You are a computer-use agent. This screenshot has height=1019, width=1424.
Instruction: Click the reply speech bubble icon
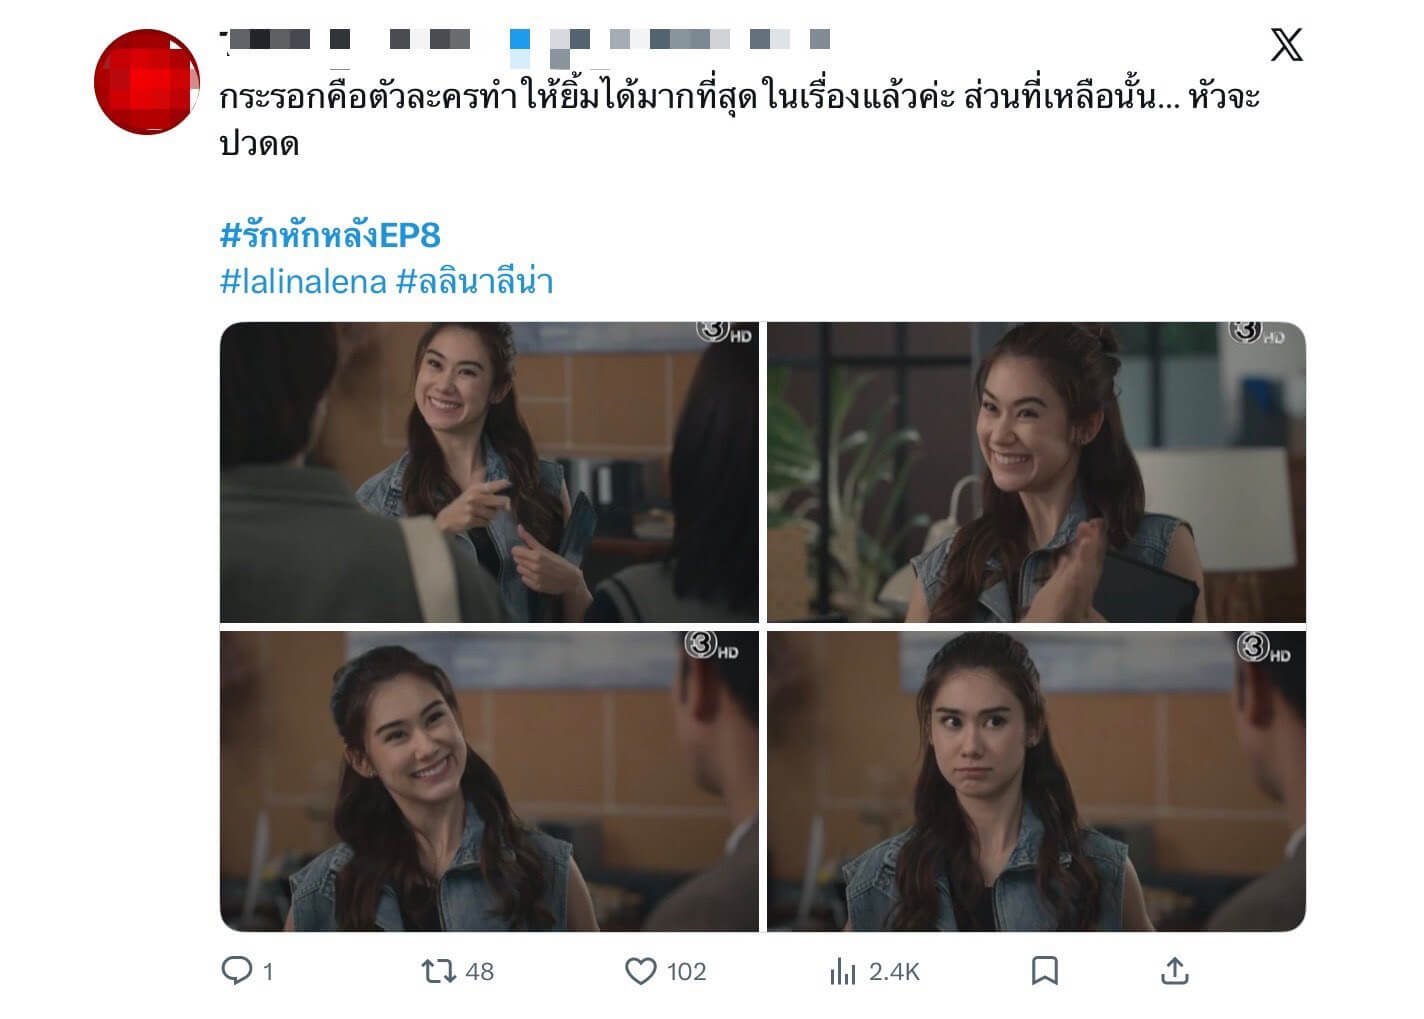pos(237,971)
